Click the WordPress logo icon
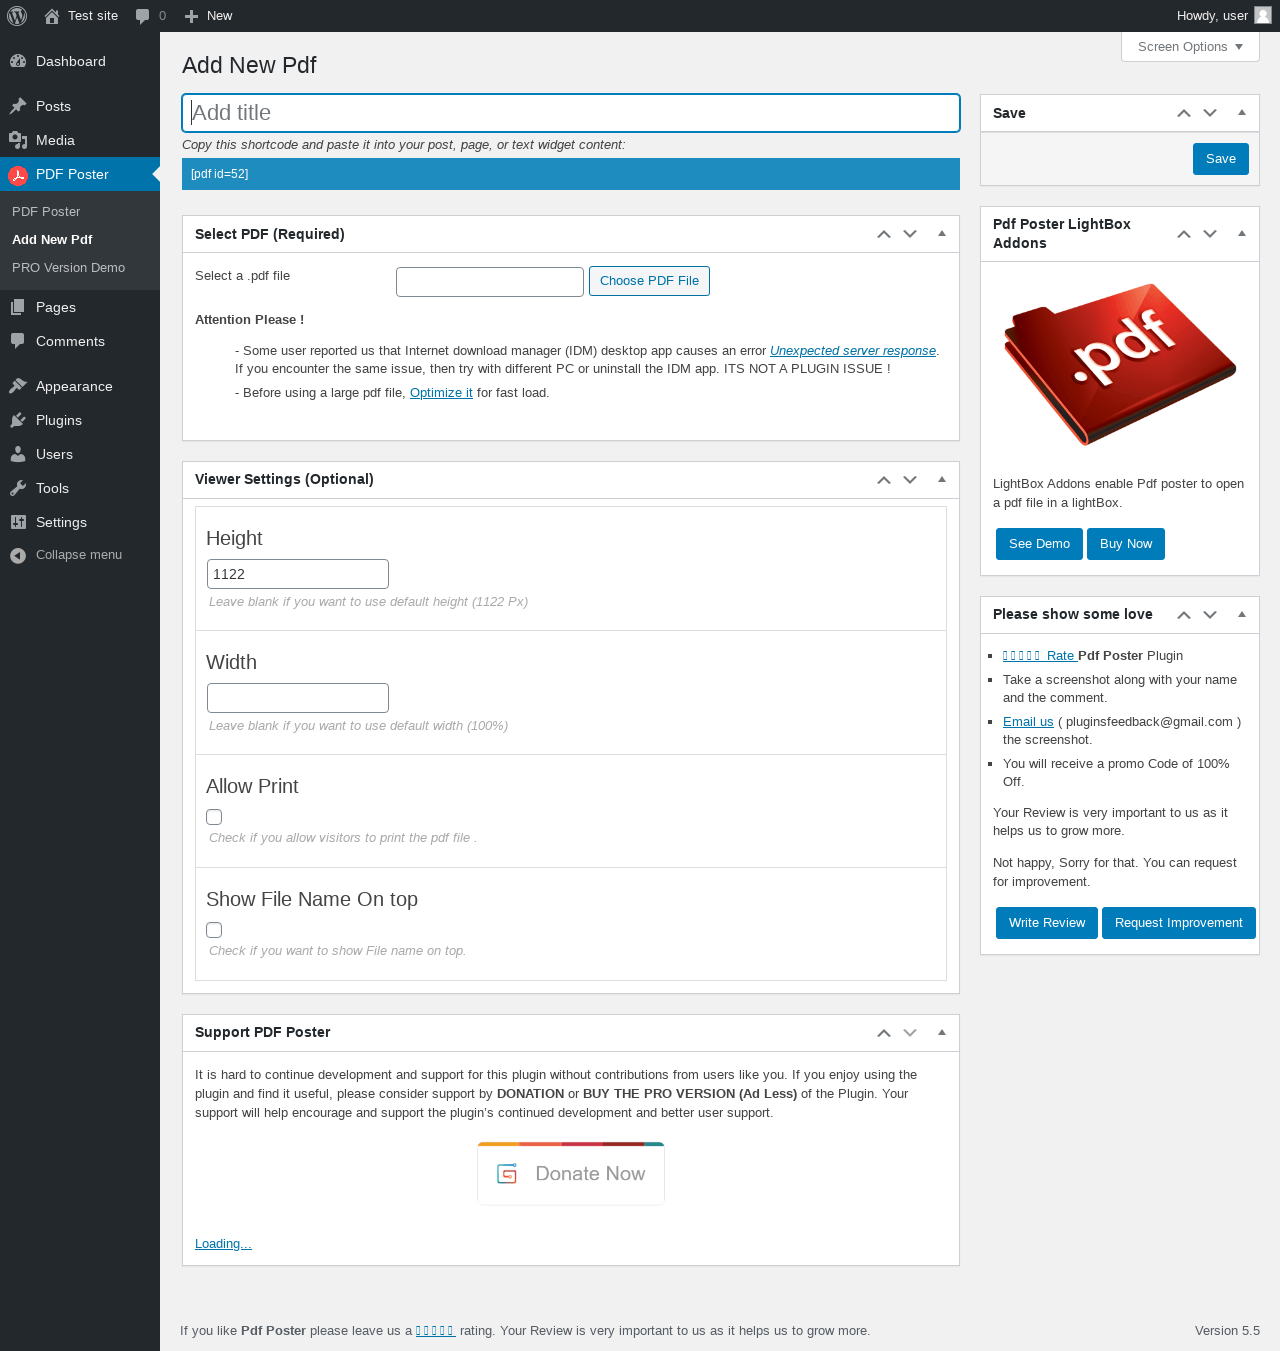Image resolution: width=1280 pixels, height=1351 pixels. pyautogui.click(x=17, y=16)
